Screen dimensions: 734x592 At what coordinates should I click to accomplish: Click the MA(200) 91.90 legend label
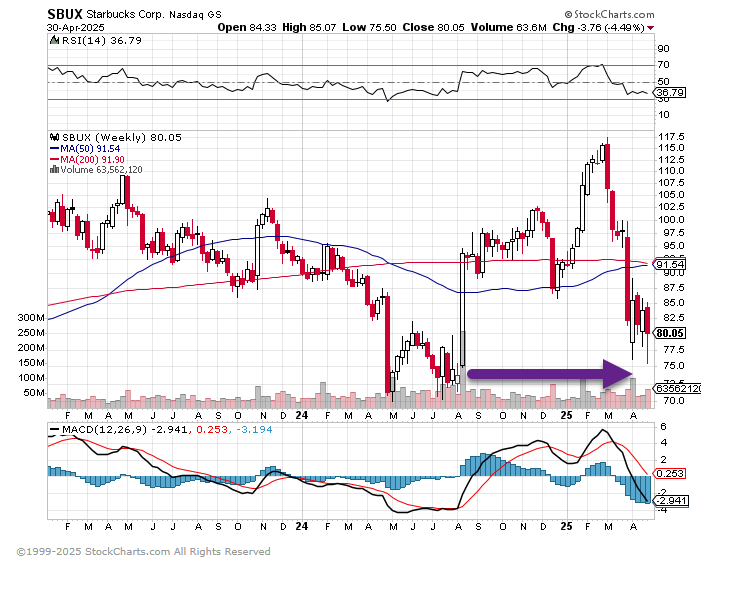(92, 160)
